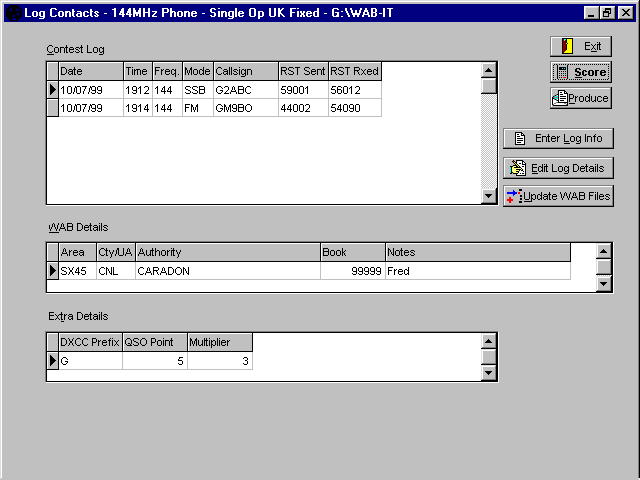The image size is (640, 480).
Task: Click the Area column header
Action: (78, 252)
